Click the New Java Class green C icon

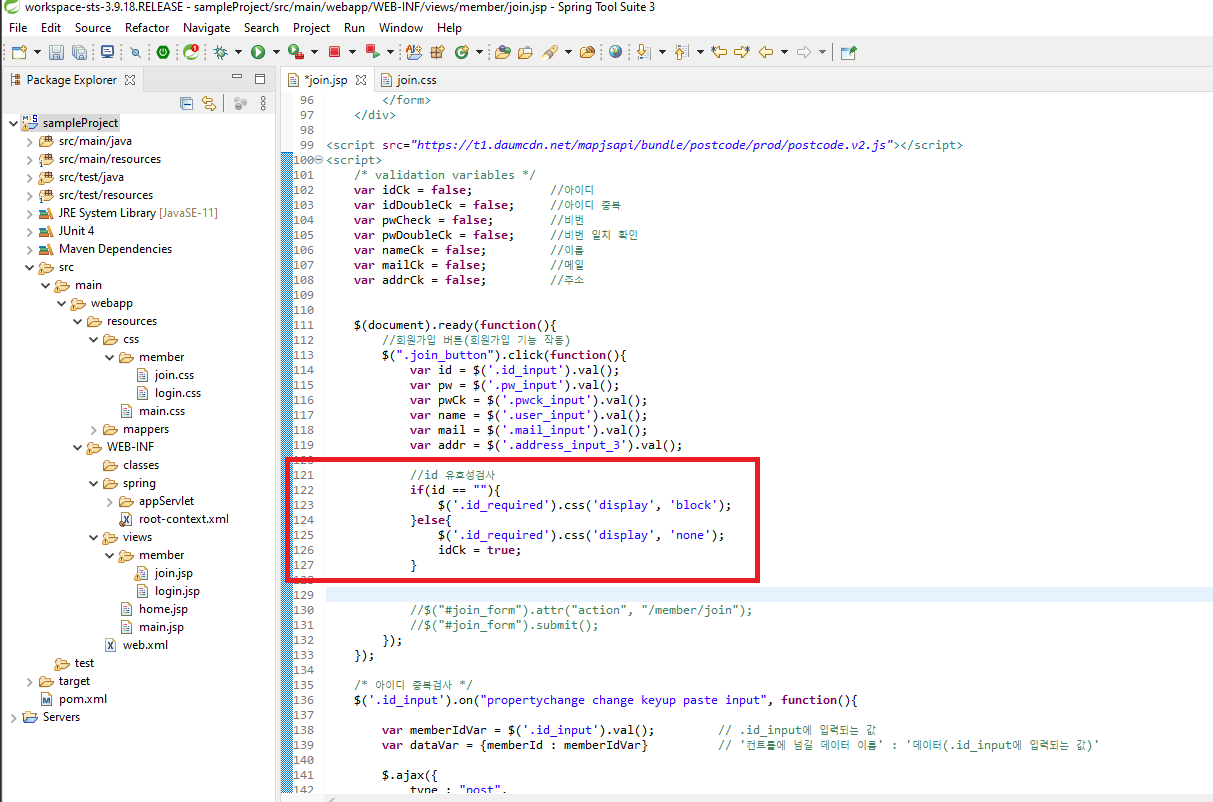(x=462, y=52)
